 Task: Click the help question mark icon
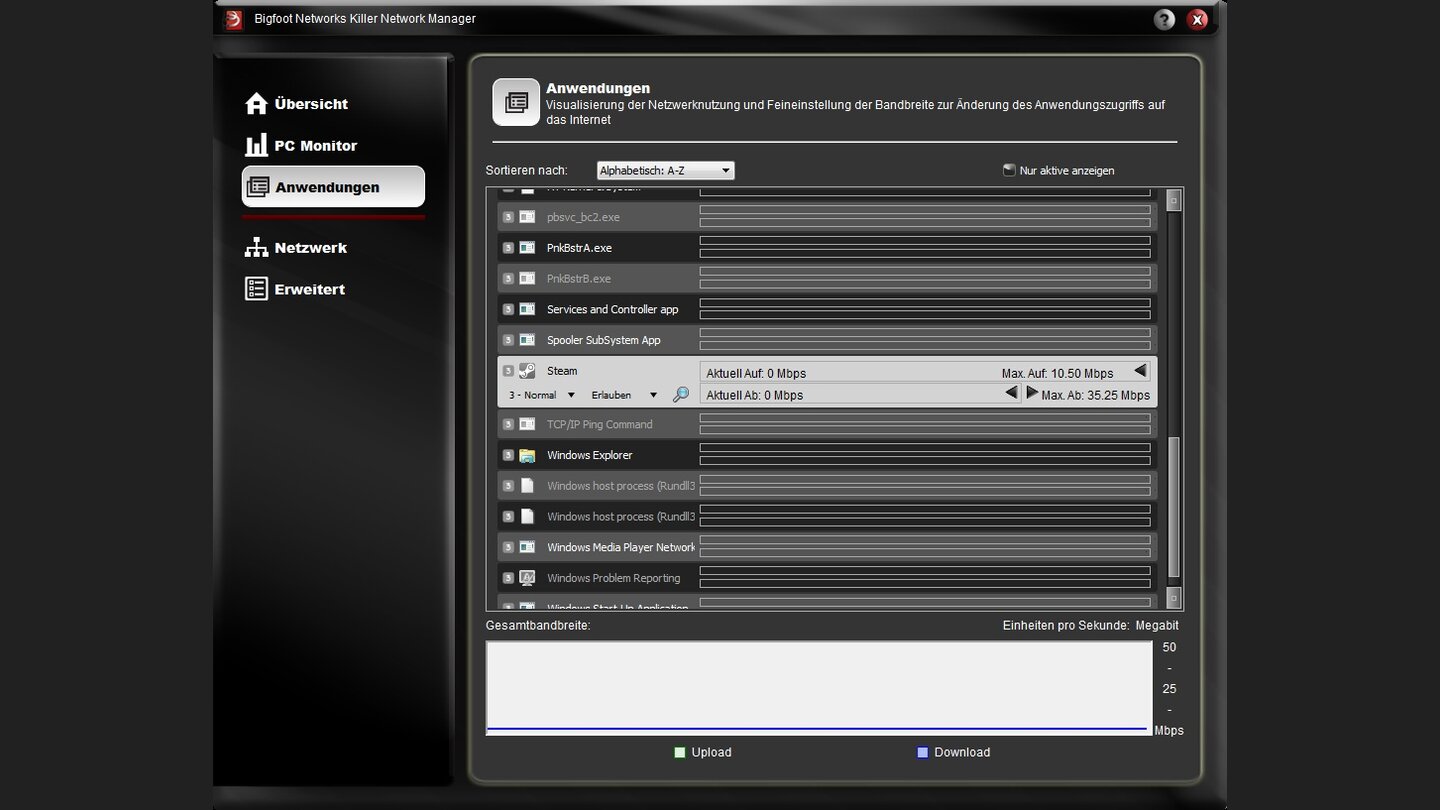click(x=1164, y=19)
